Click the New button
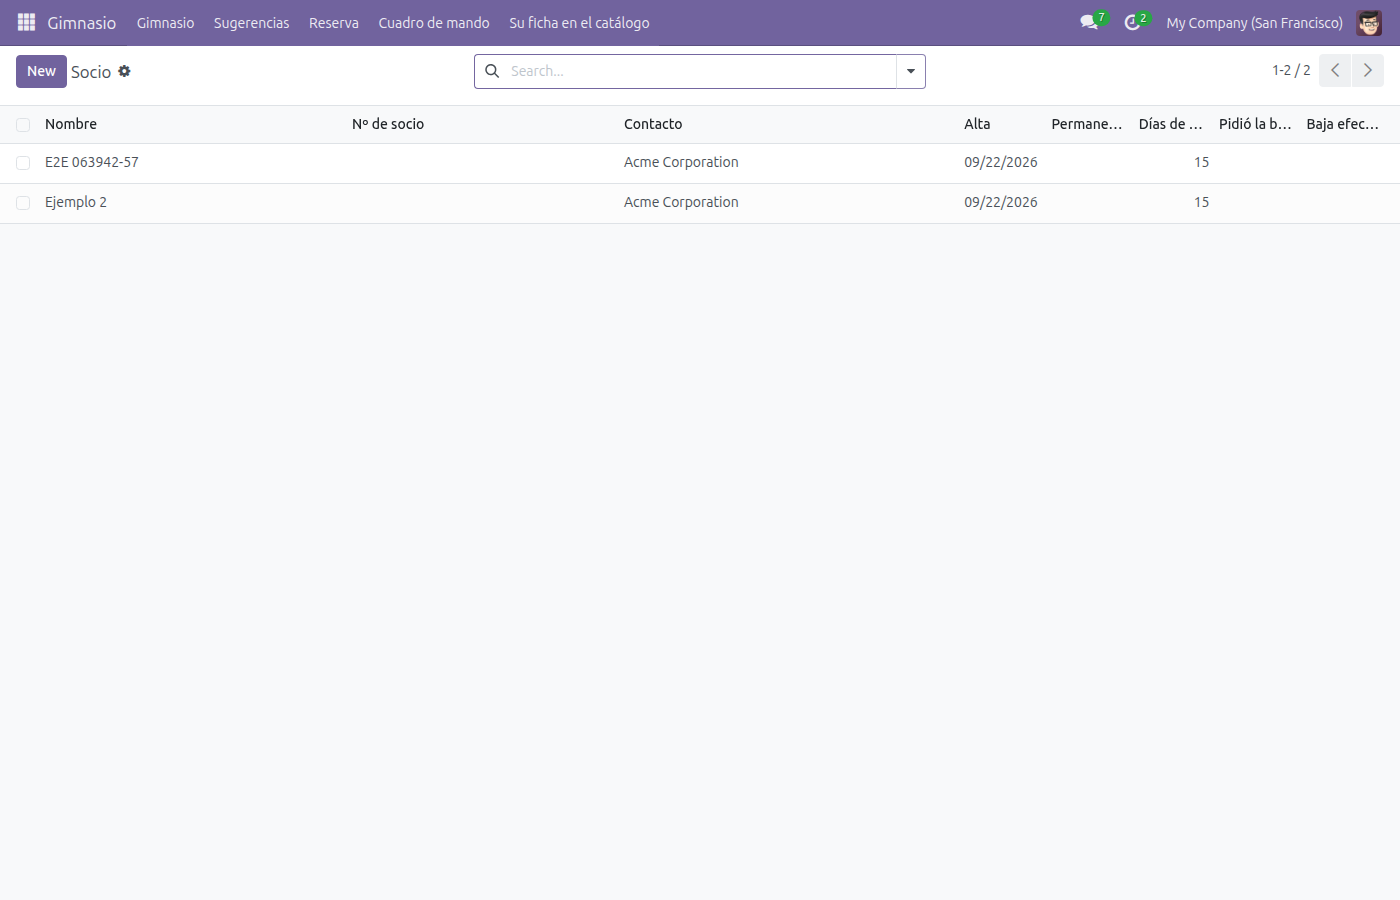This screenshot has width=1400, height=900. tap(41, 71)
